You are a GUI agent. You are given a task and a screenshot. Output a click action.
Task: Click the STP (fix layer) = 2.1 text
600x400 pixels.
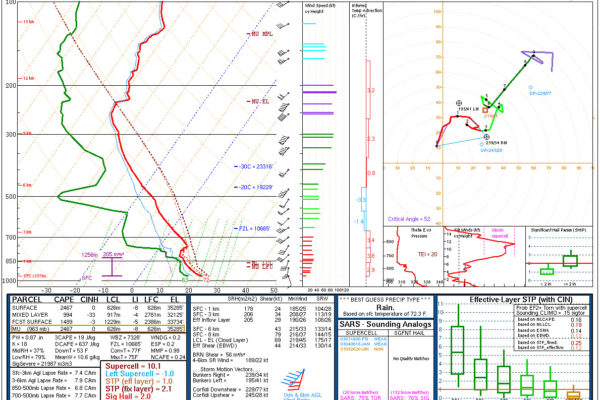(x=139, y=389)
